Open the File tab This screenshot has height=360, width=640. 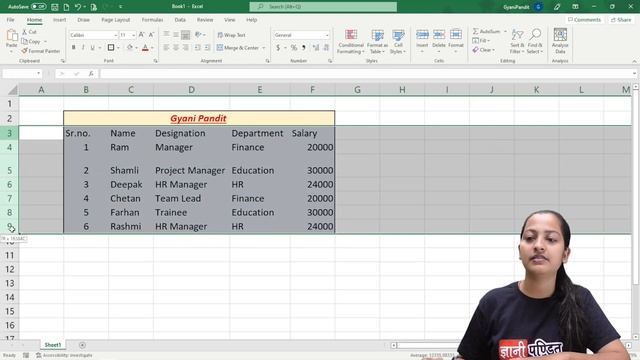11,20
